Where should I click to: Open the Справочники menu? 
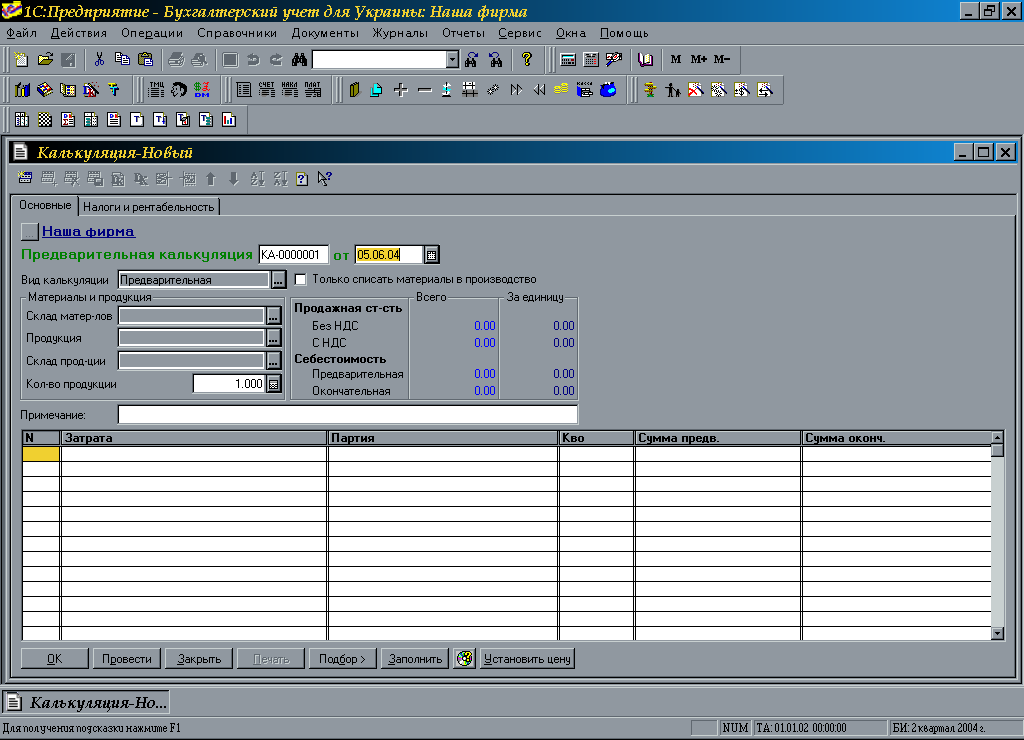pyautogui.click(x=237, y=33)
